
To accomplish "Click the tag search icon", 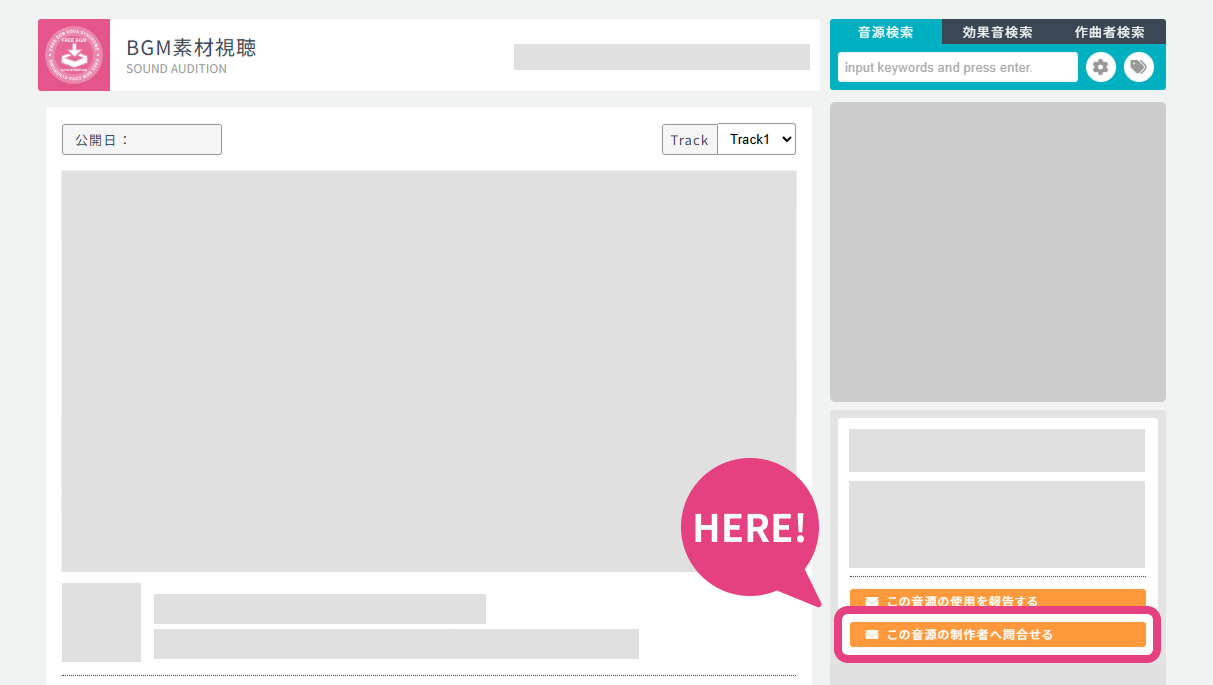I will [1138, 67].
